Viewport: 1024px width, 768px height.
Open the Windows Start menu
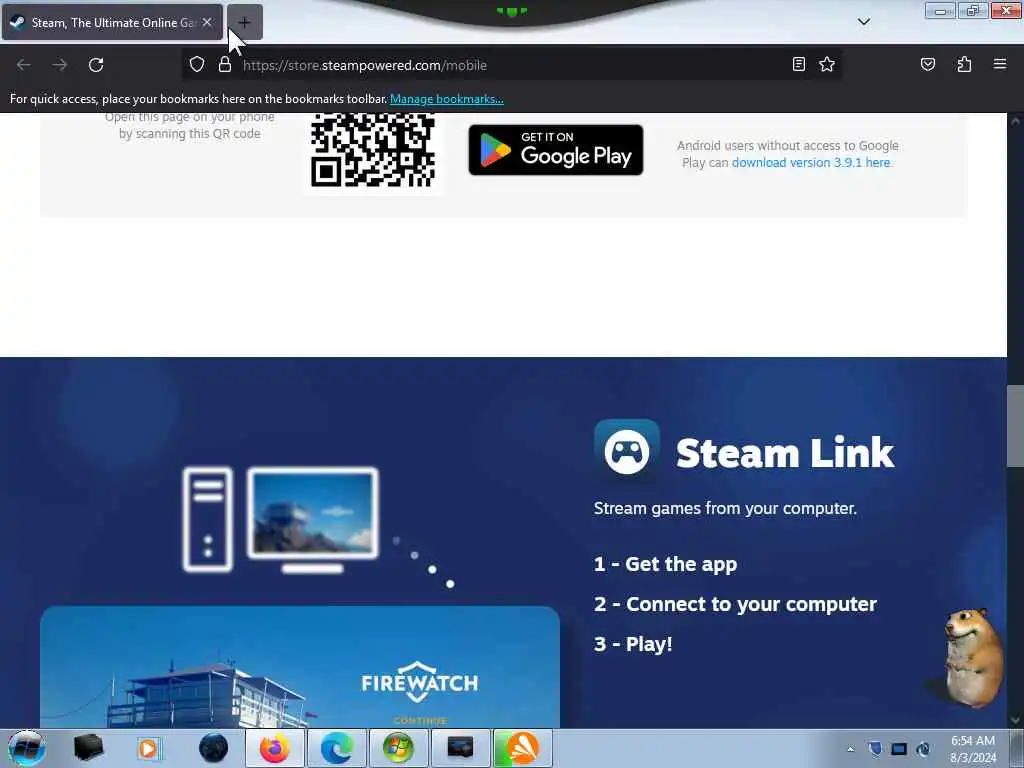point(26,748)
